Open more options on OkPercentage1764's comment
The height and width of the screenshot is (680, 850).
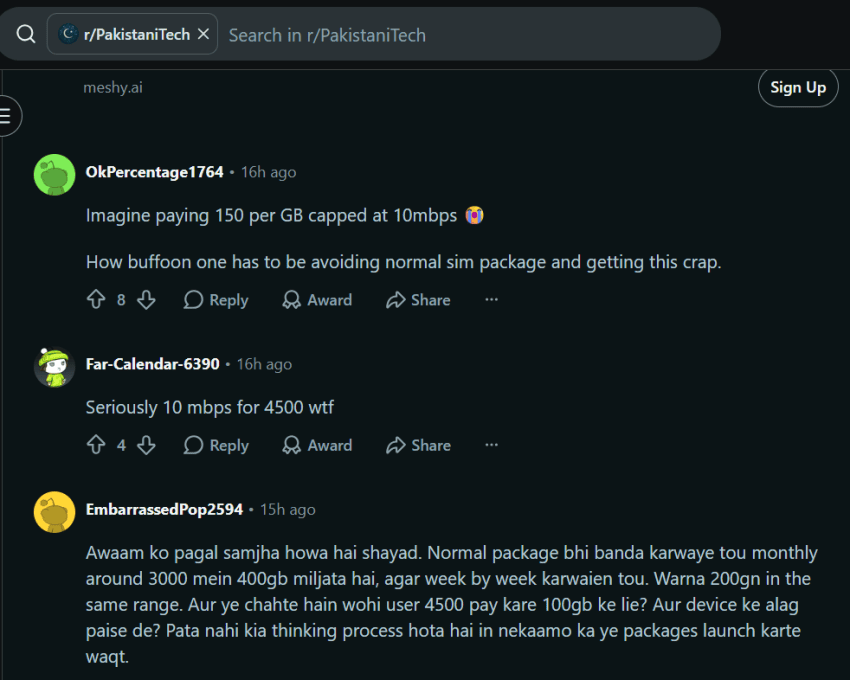click(491, 299)
